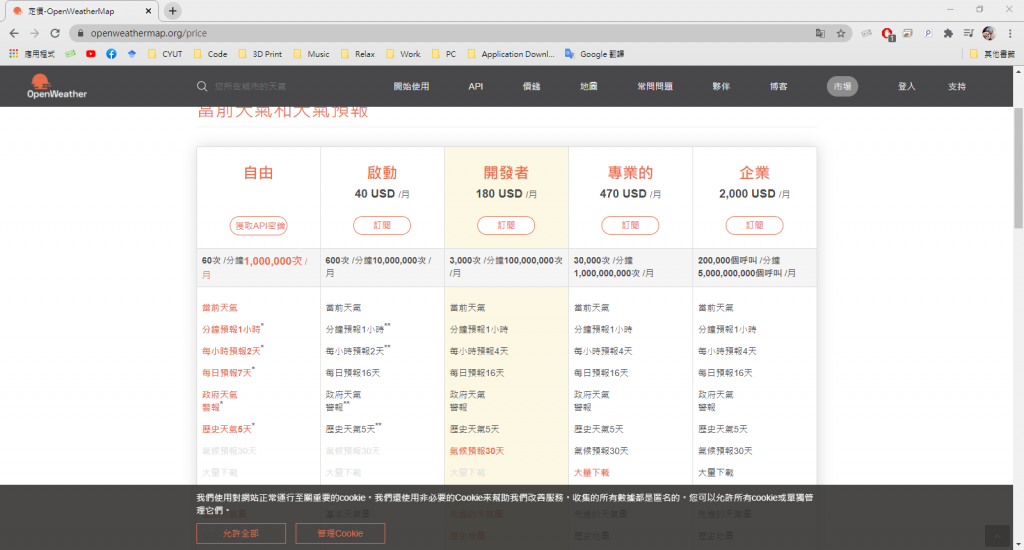View site info via the lock icon
This screenshot has height=550, width=1024.
[80, 33]
